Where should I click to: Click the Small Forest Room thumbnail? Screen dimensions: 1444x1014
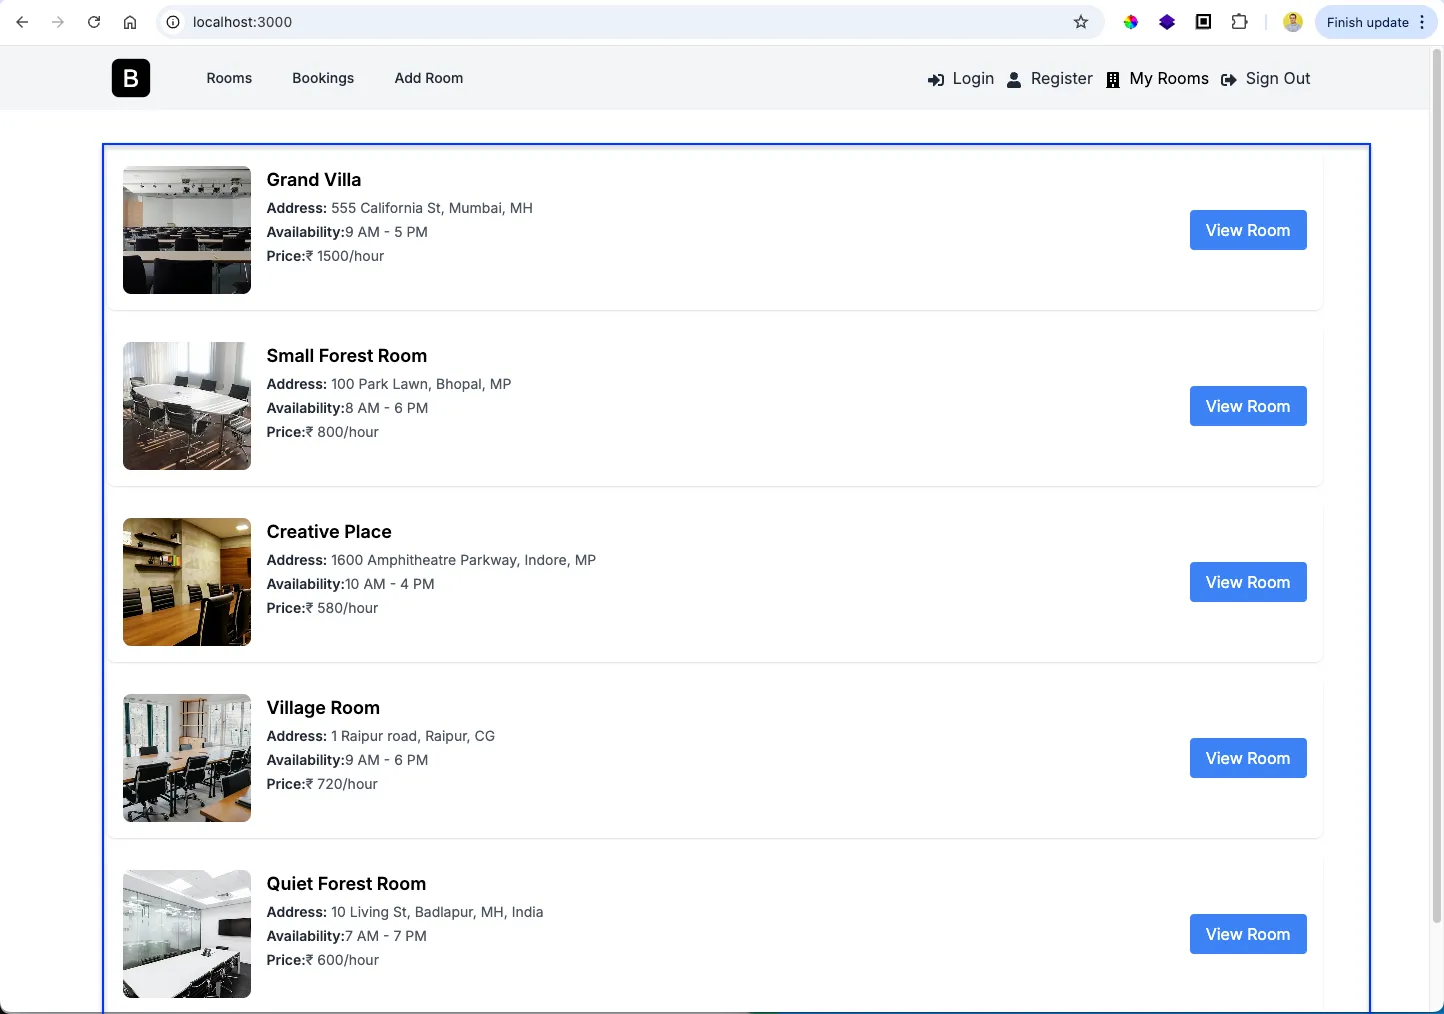point(187,406)
